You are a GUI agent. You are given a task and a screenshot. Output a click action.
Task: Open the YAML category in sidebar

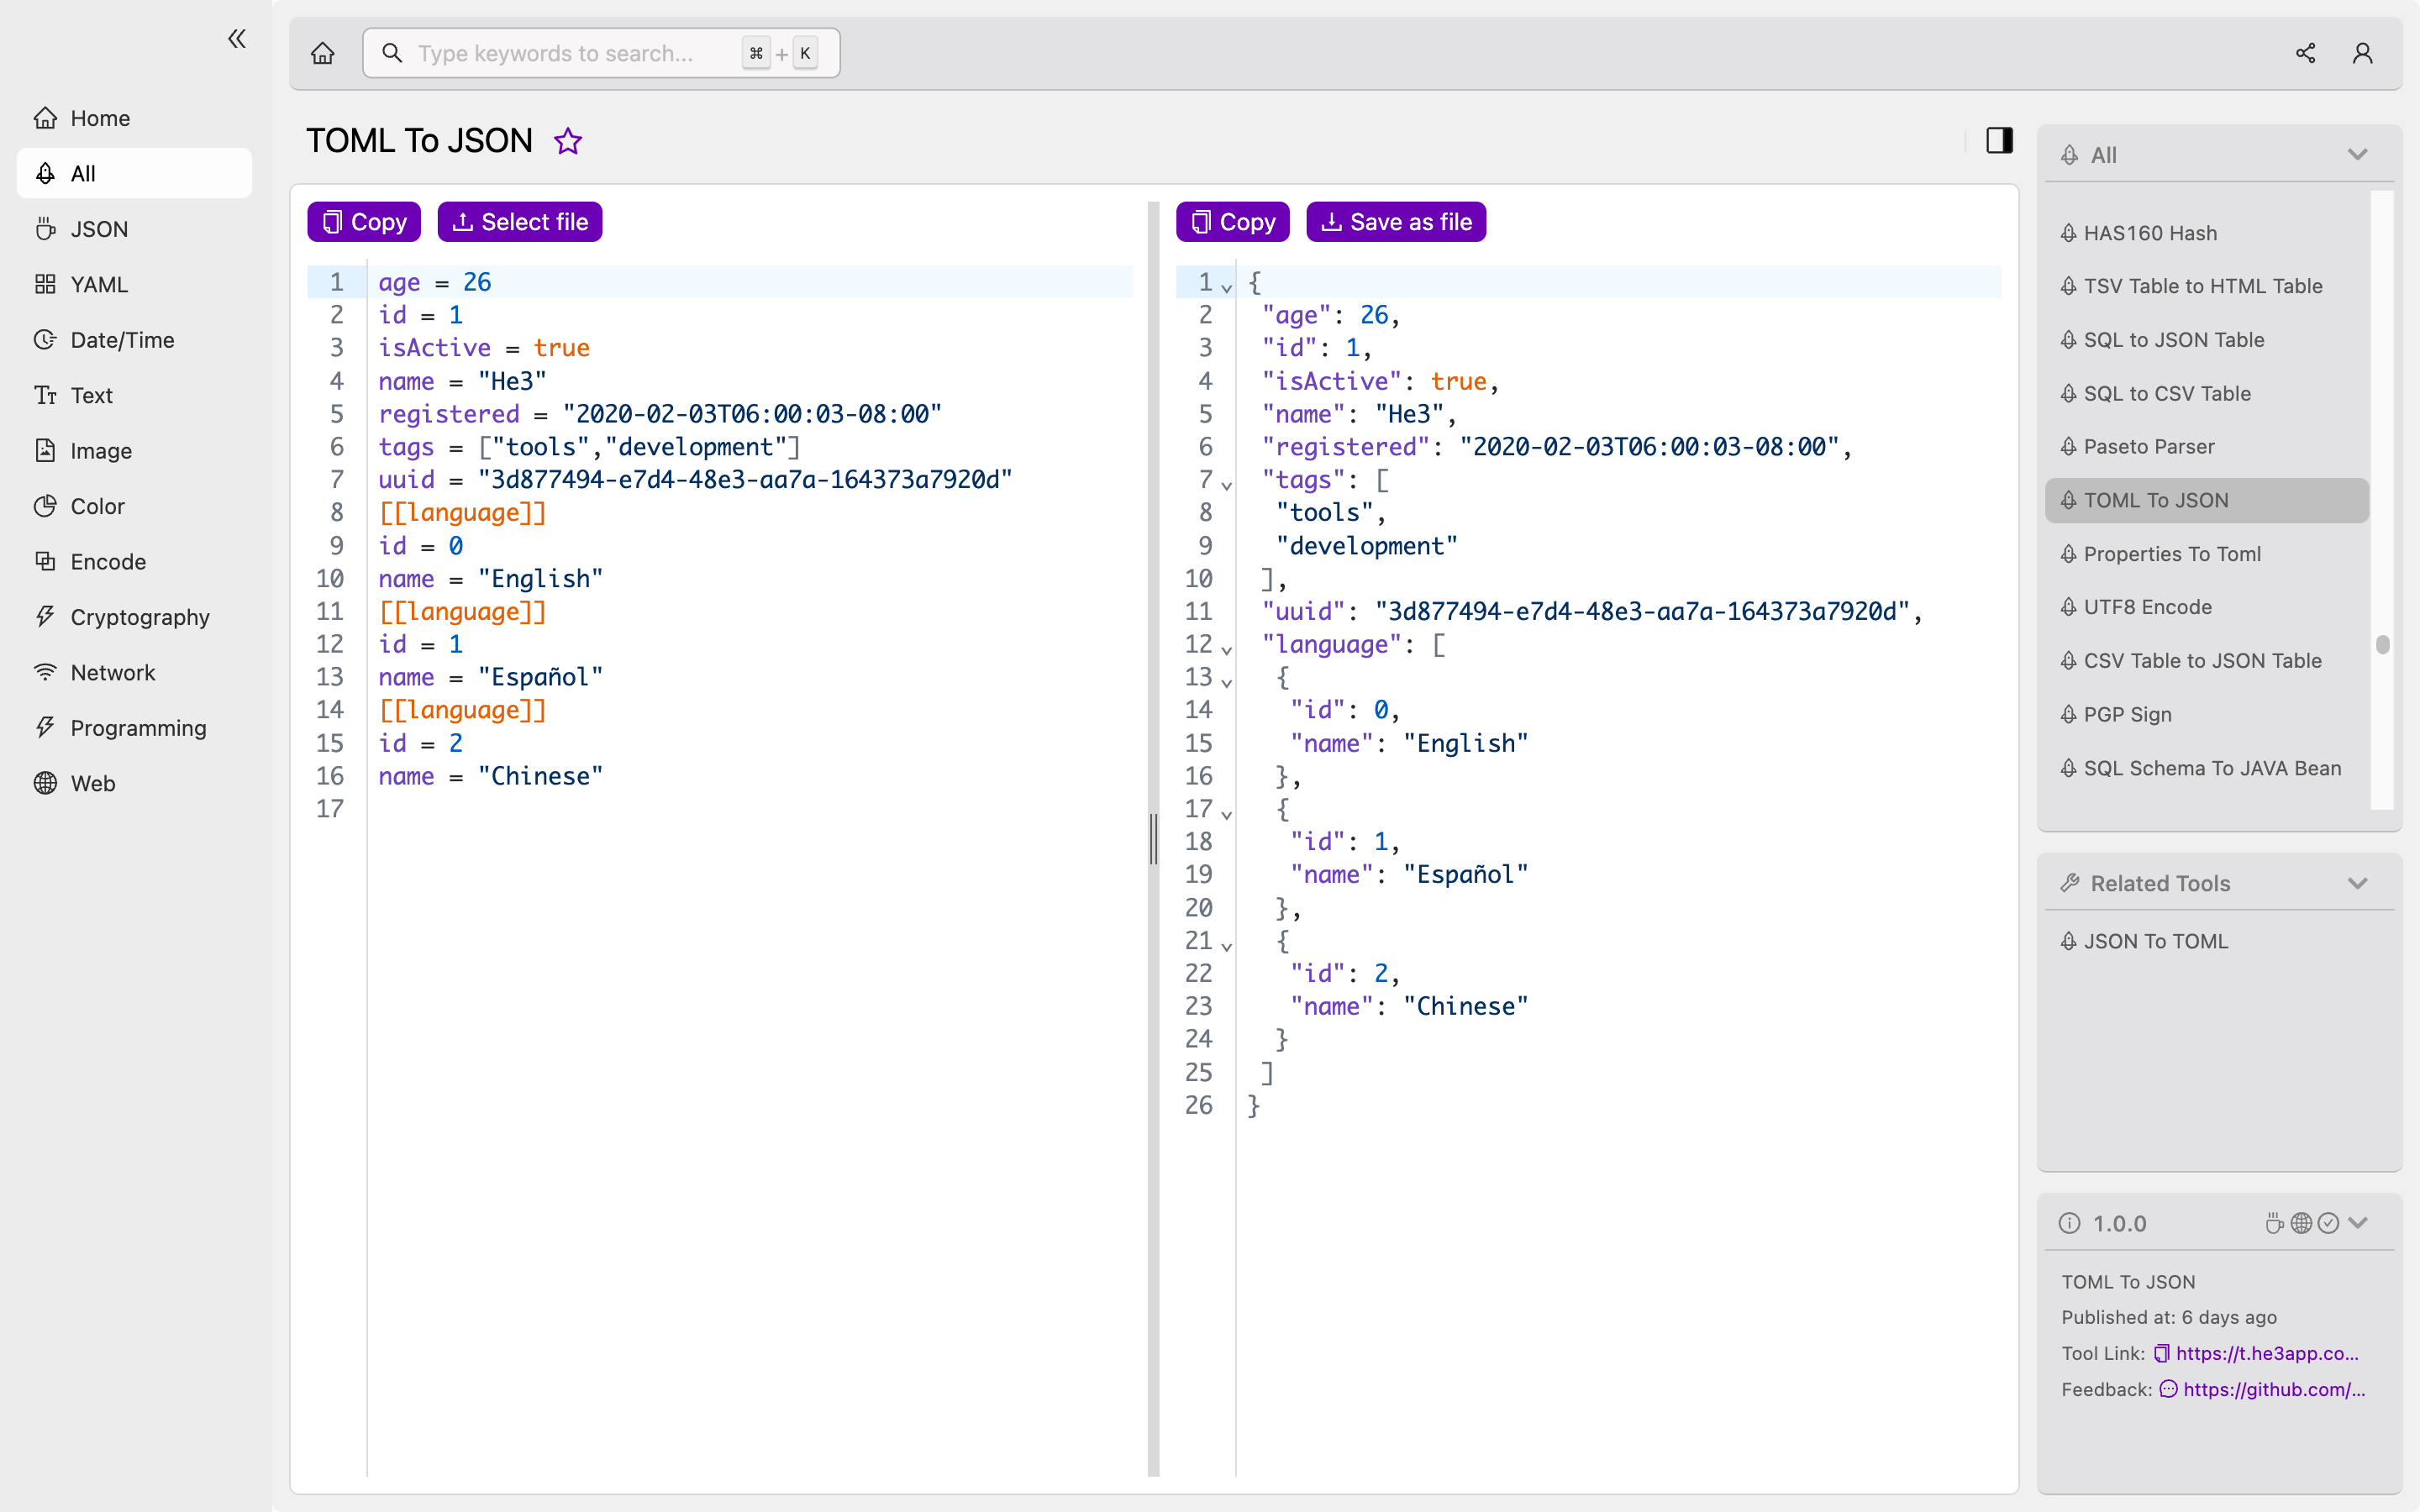(x=134, y=284)
